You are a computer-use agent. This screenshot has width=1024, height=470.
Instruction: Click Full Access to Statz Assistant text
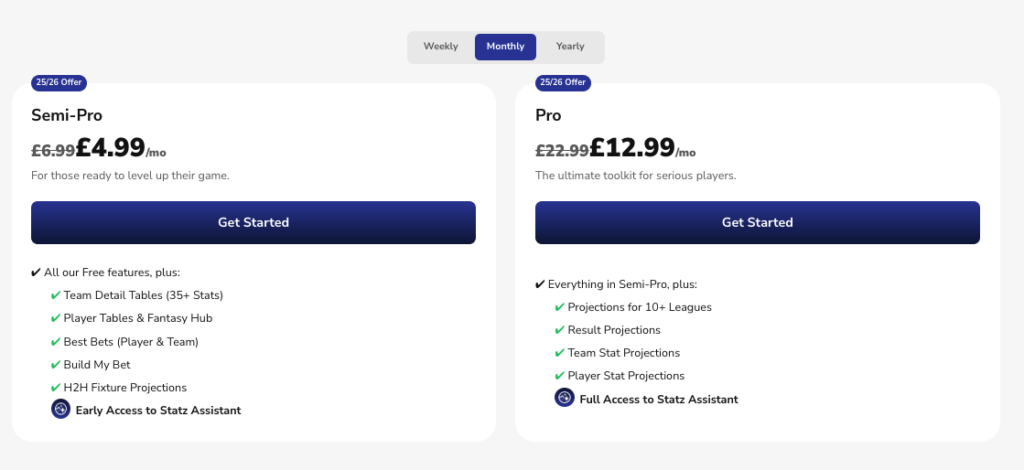click(659, 399)
